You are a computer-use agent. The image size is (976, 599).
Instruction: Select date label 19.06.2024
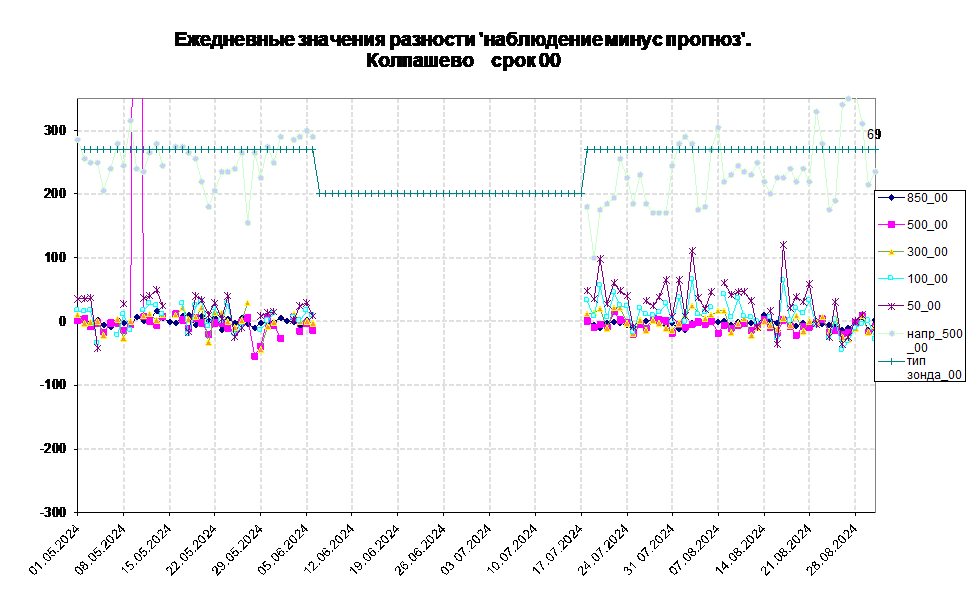tap(375, 550)
